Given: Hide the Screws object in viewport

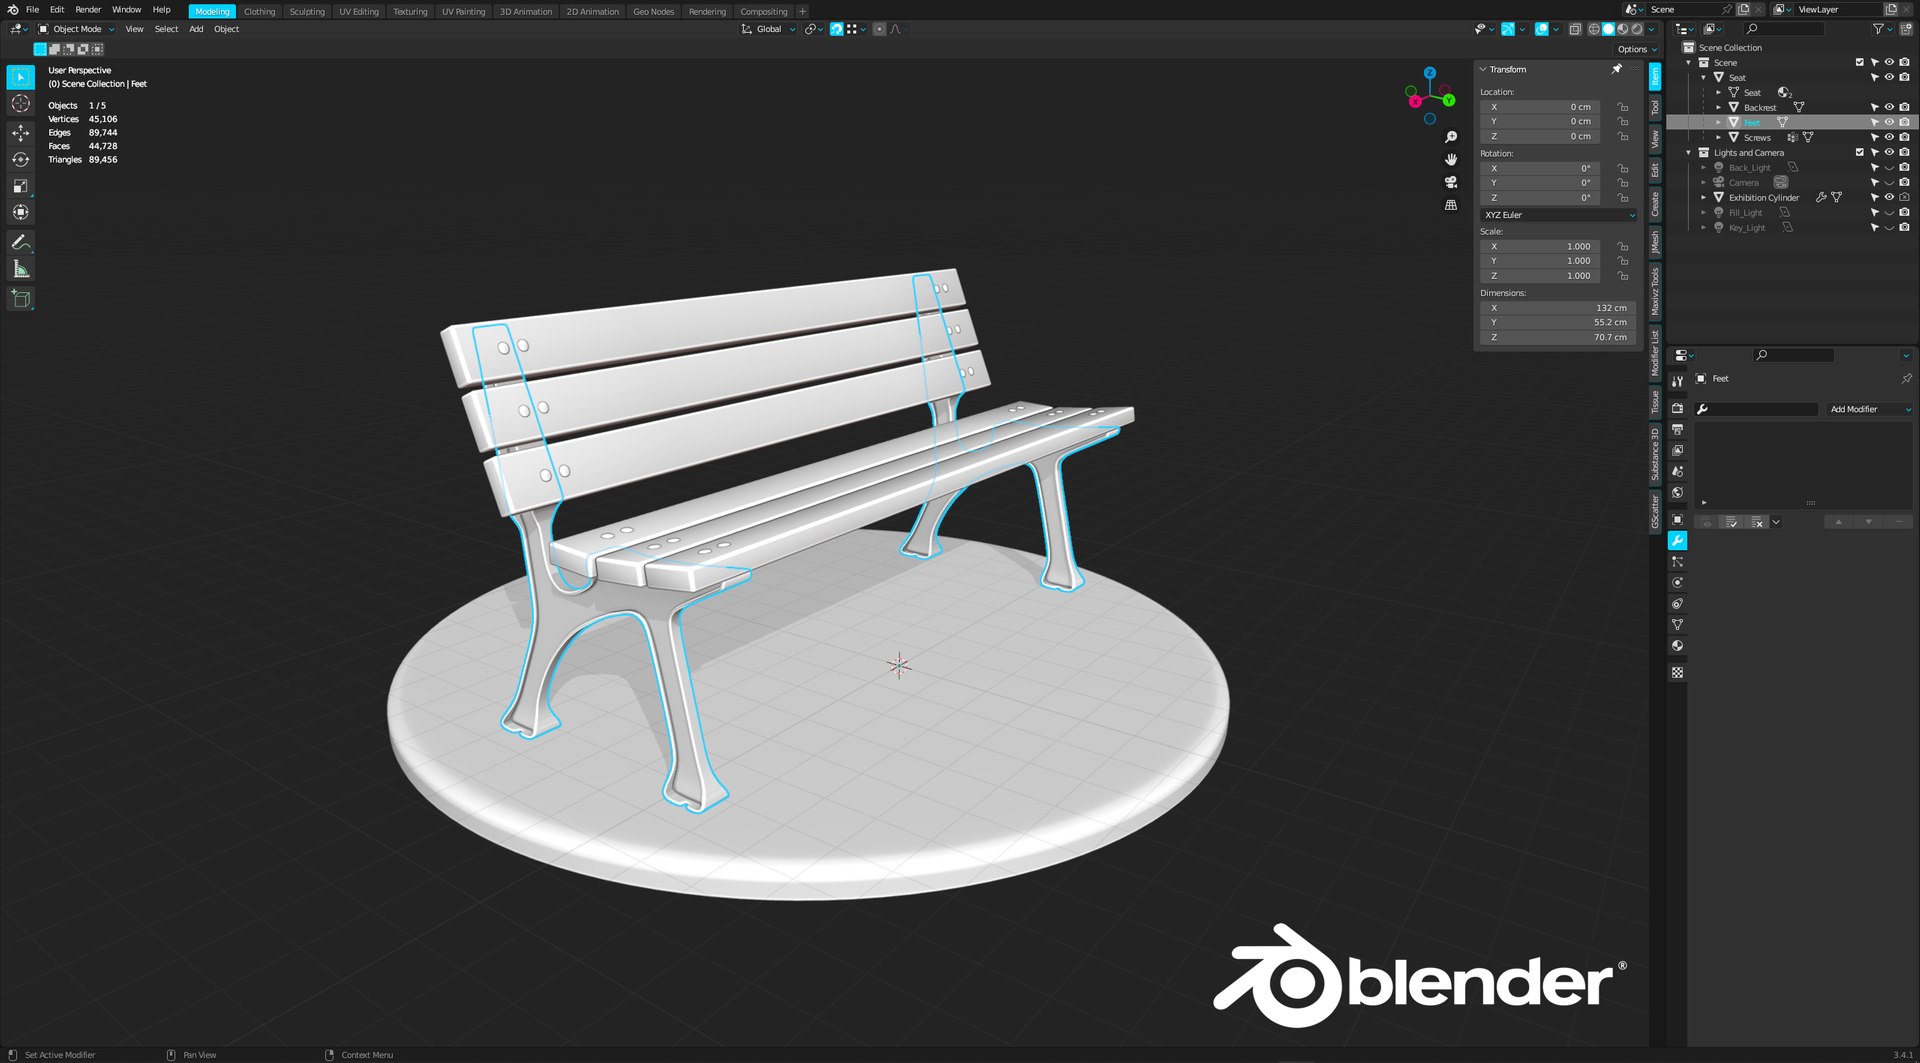Looking at the screenshot, I should 1889,137.
